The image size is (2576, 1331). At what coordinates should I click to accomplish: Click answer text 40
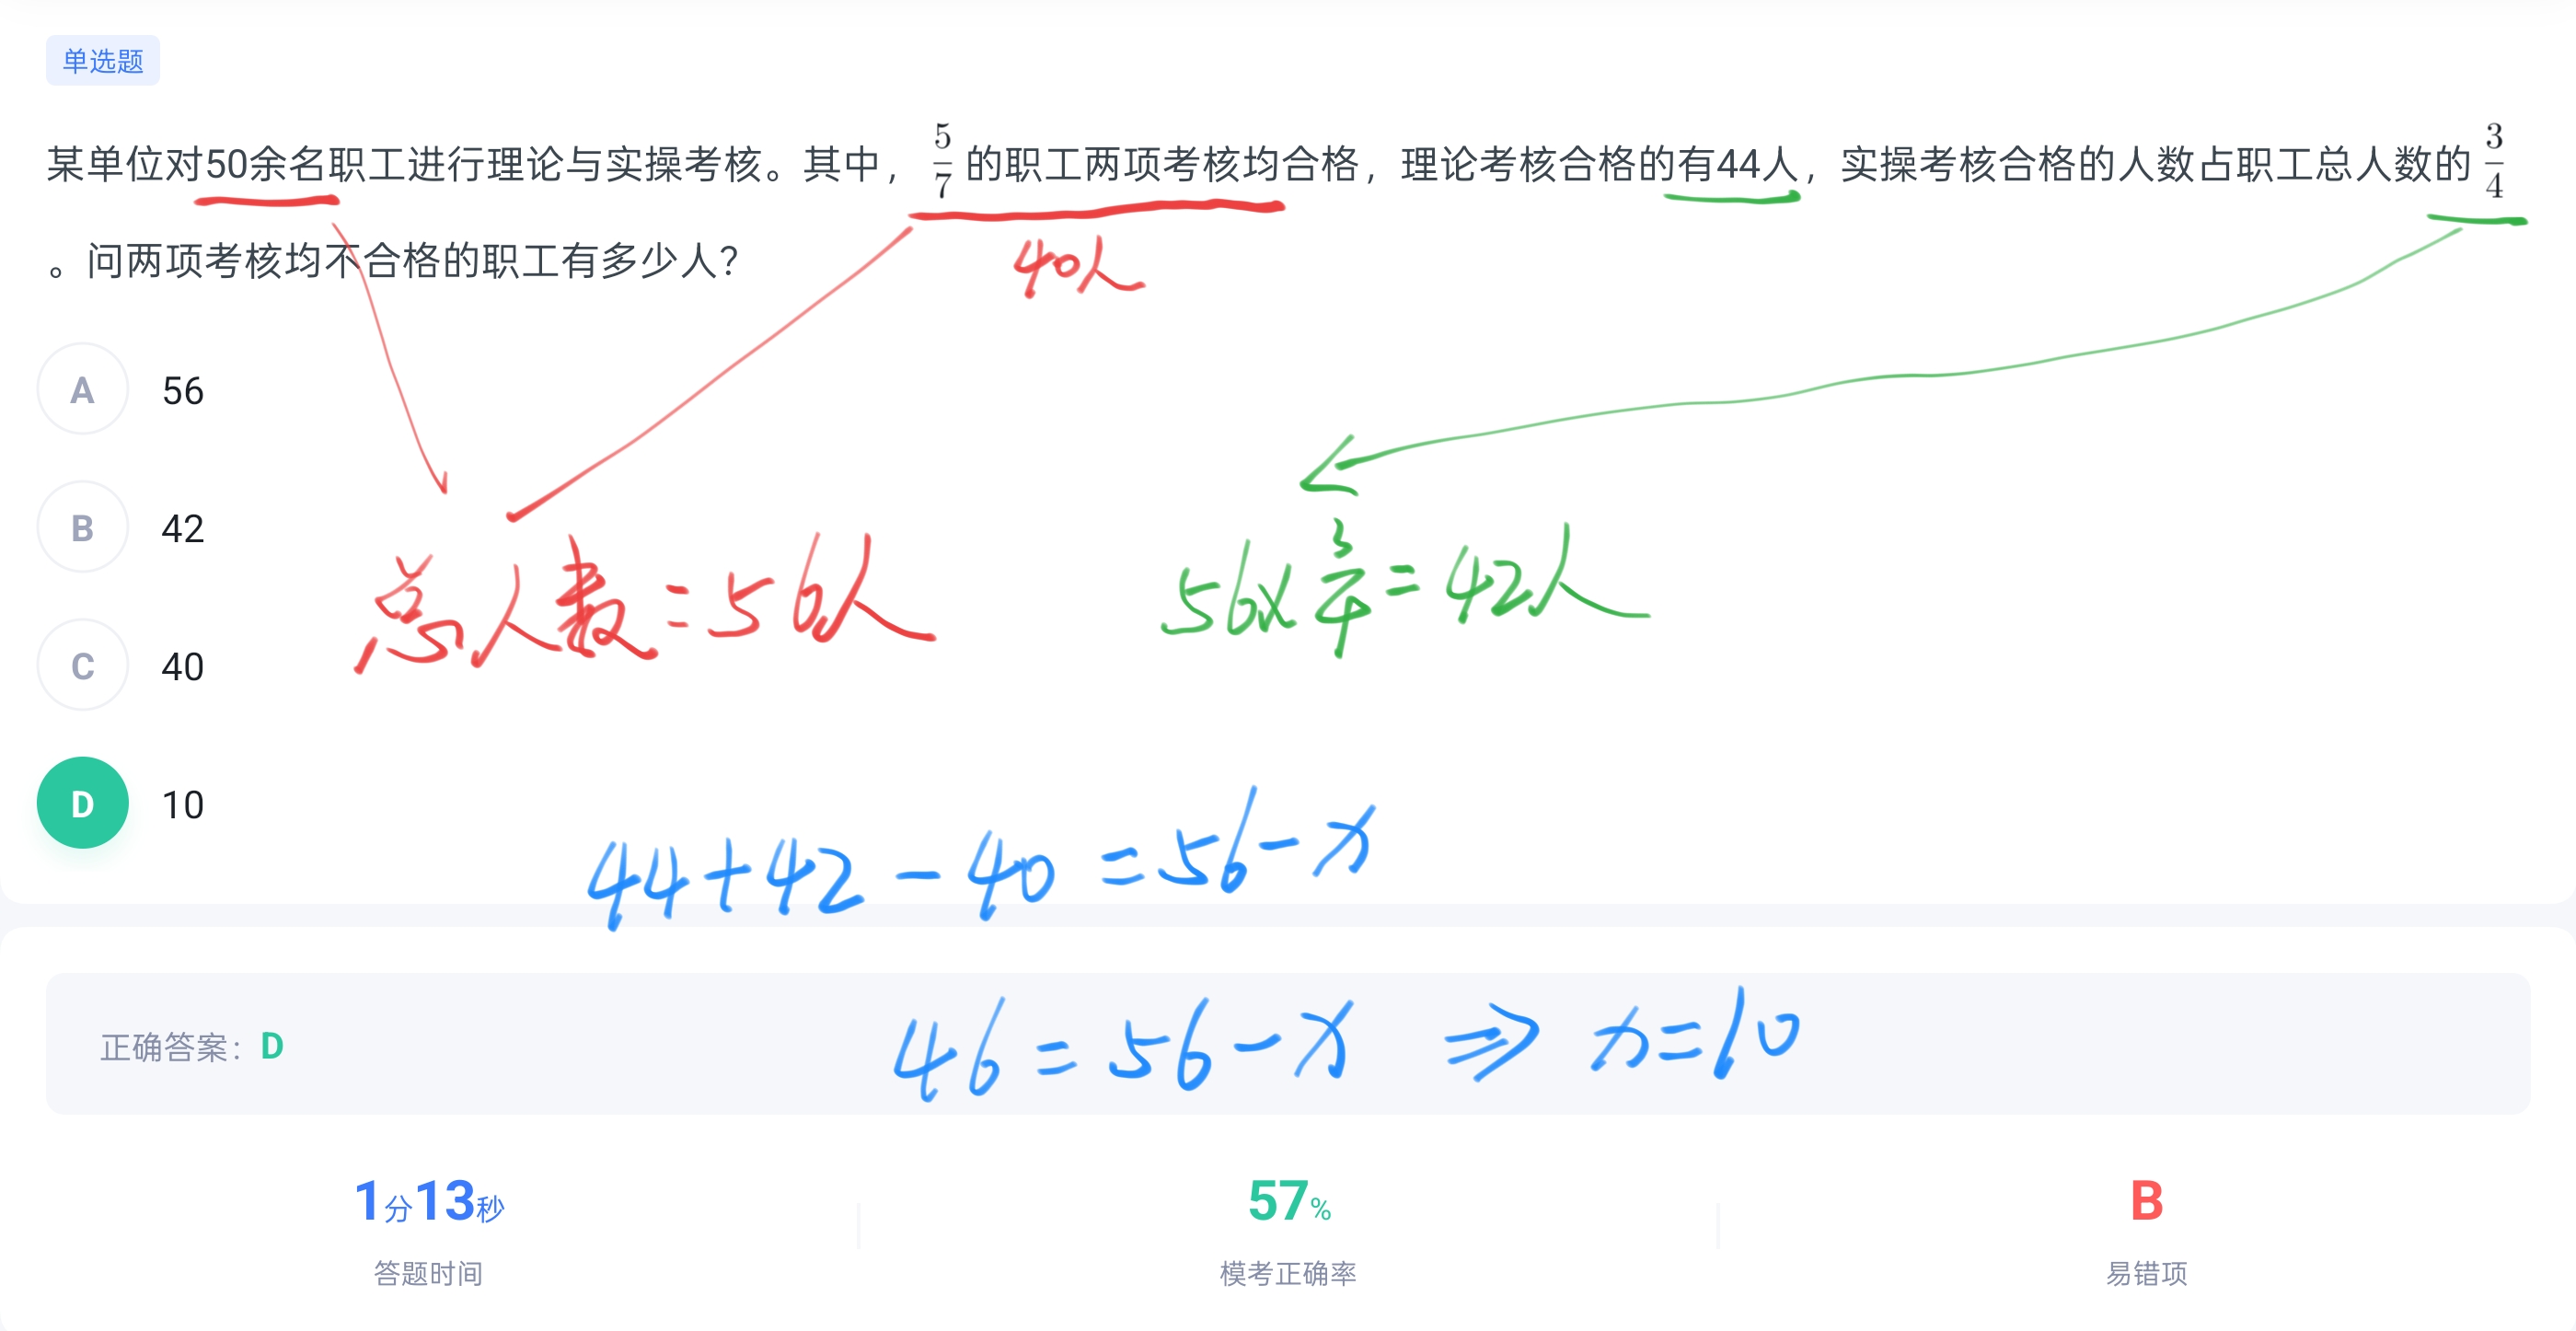coord(183,667)
